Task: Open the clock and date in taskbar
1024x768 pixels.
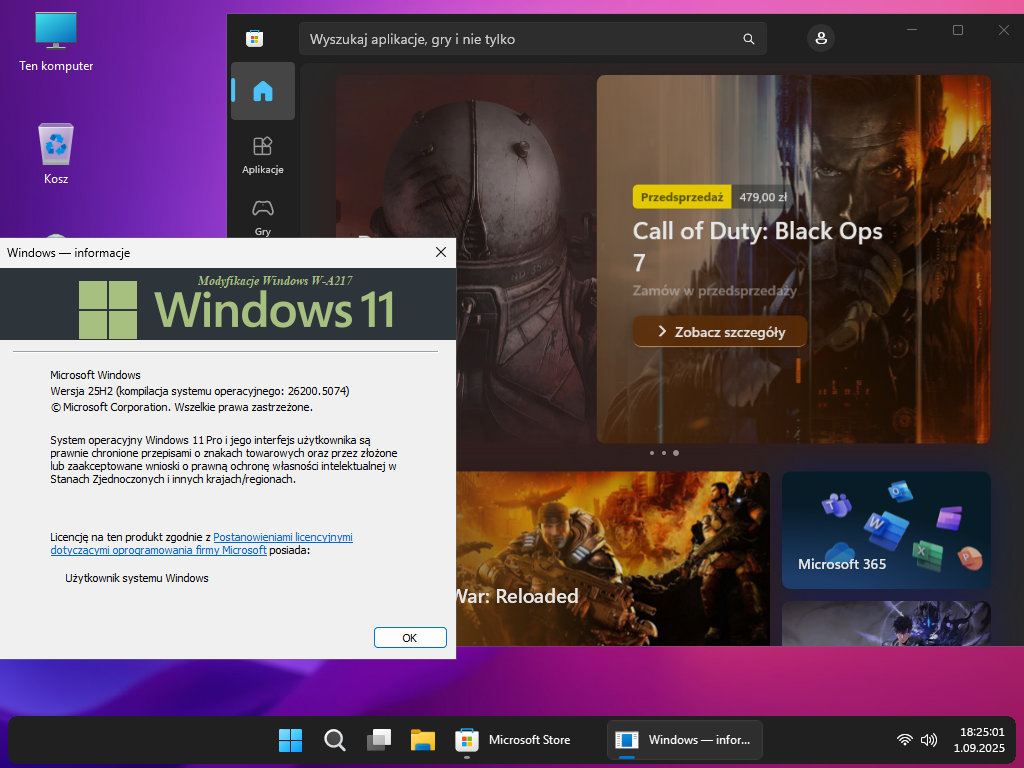Action: tap(980, 740)
